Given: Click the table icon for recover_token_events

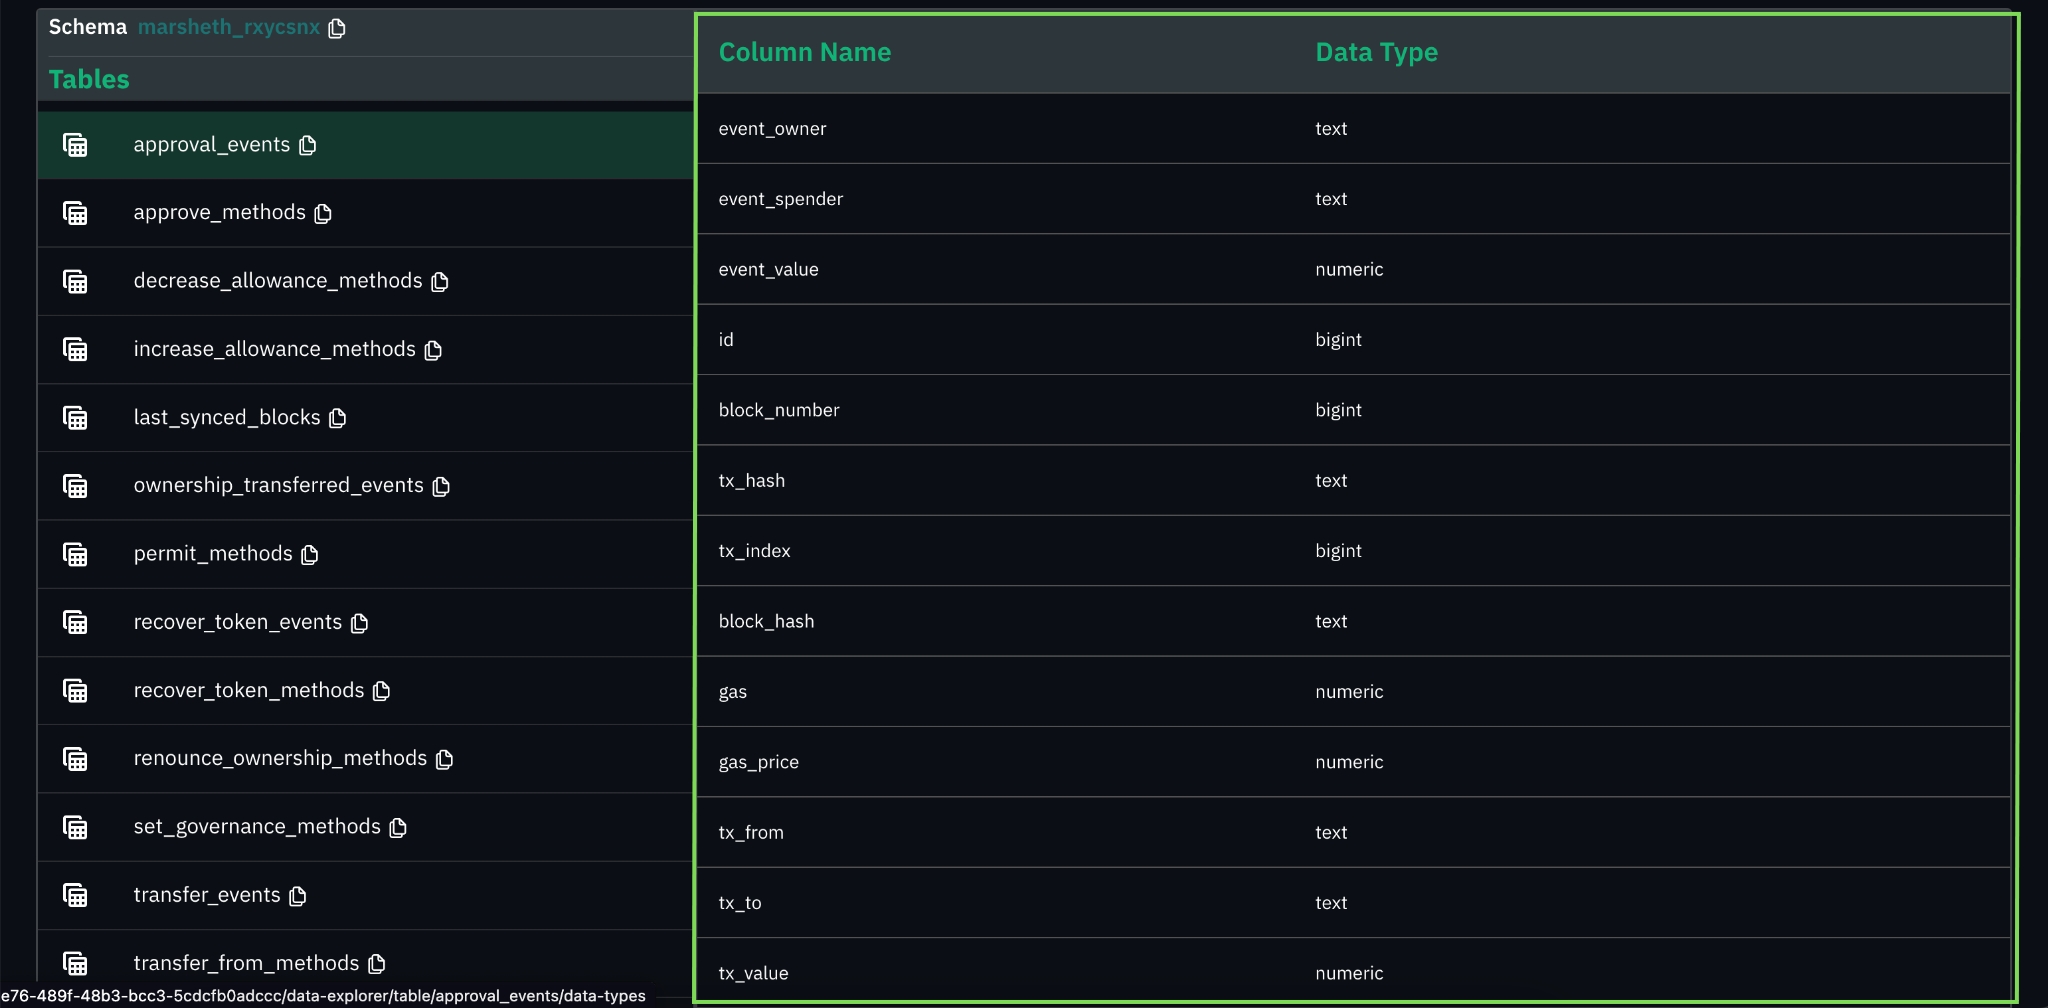Looking at the screenshot, I should [75, 622].
